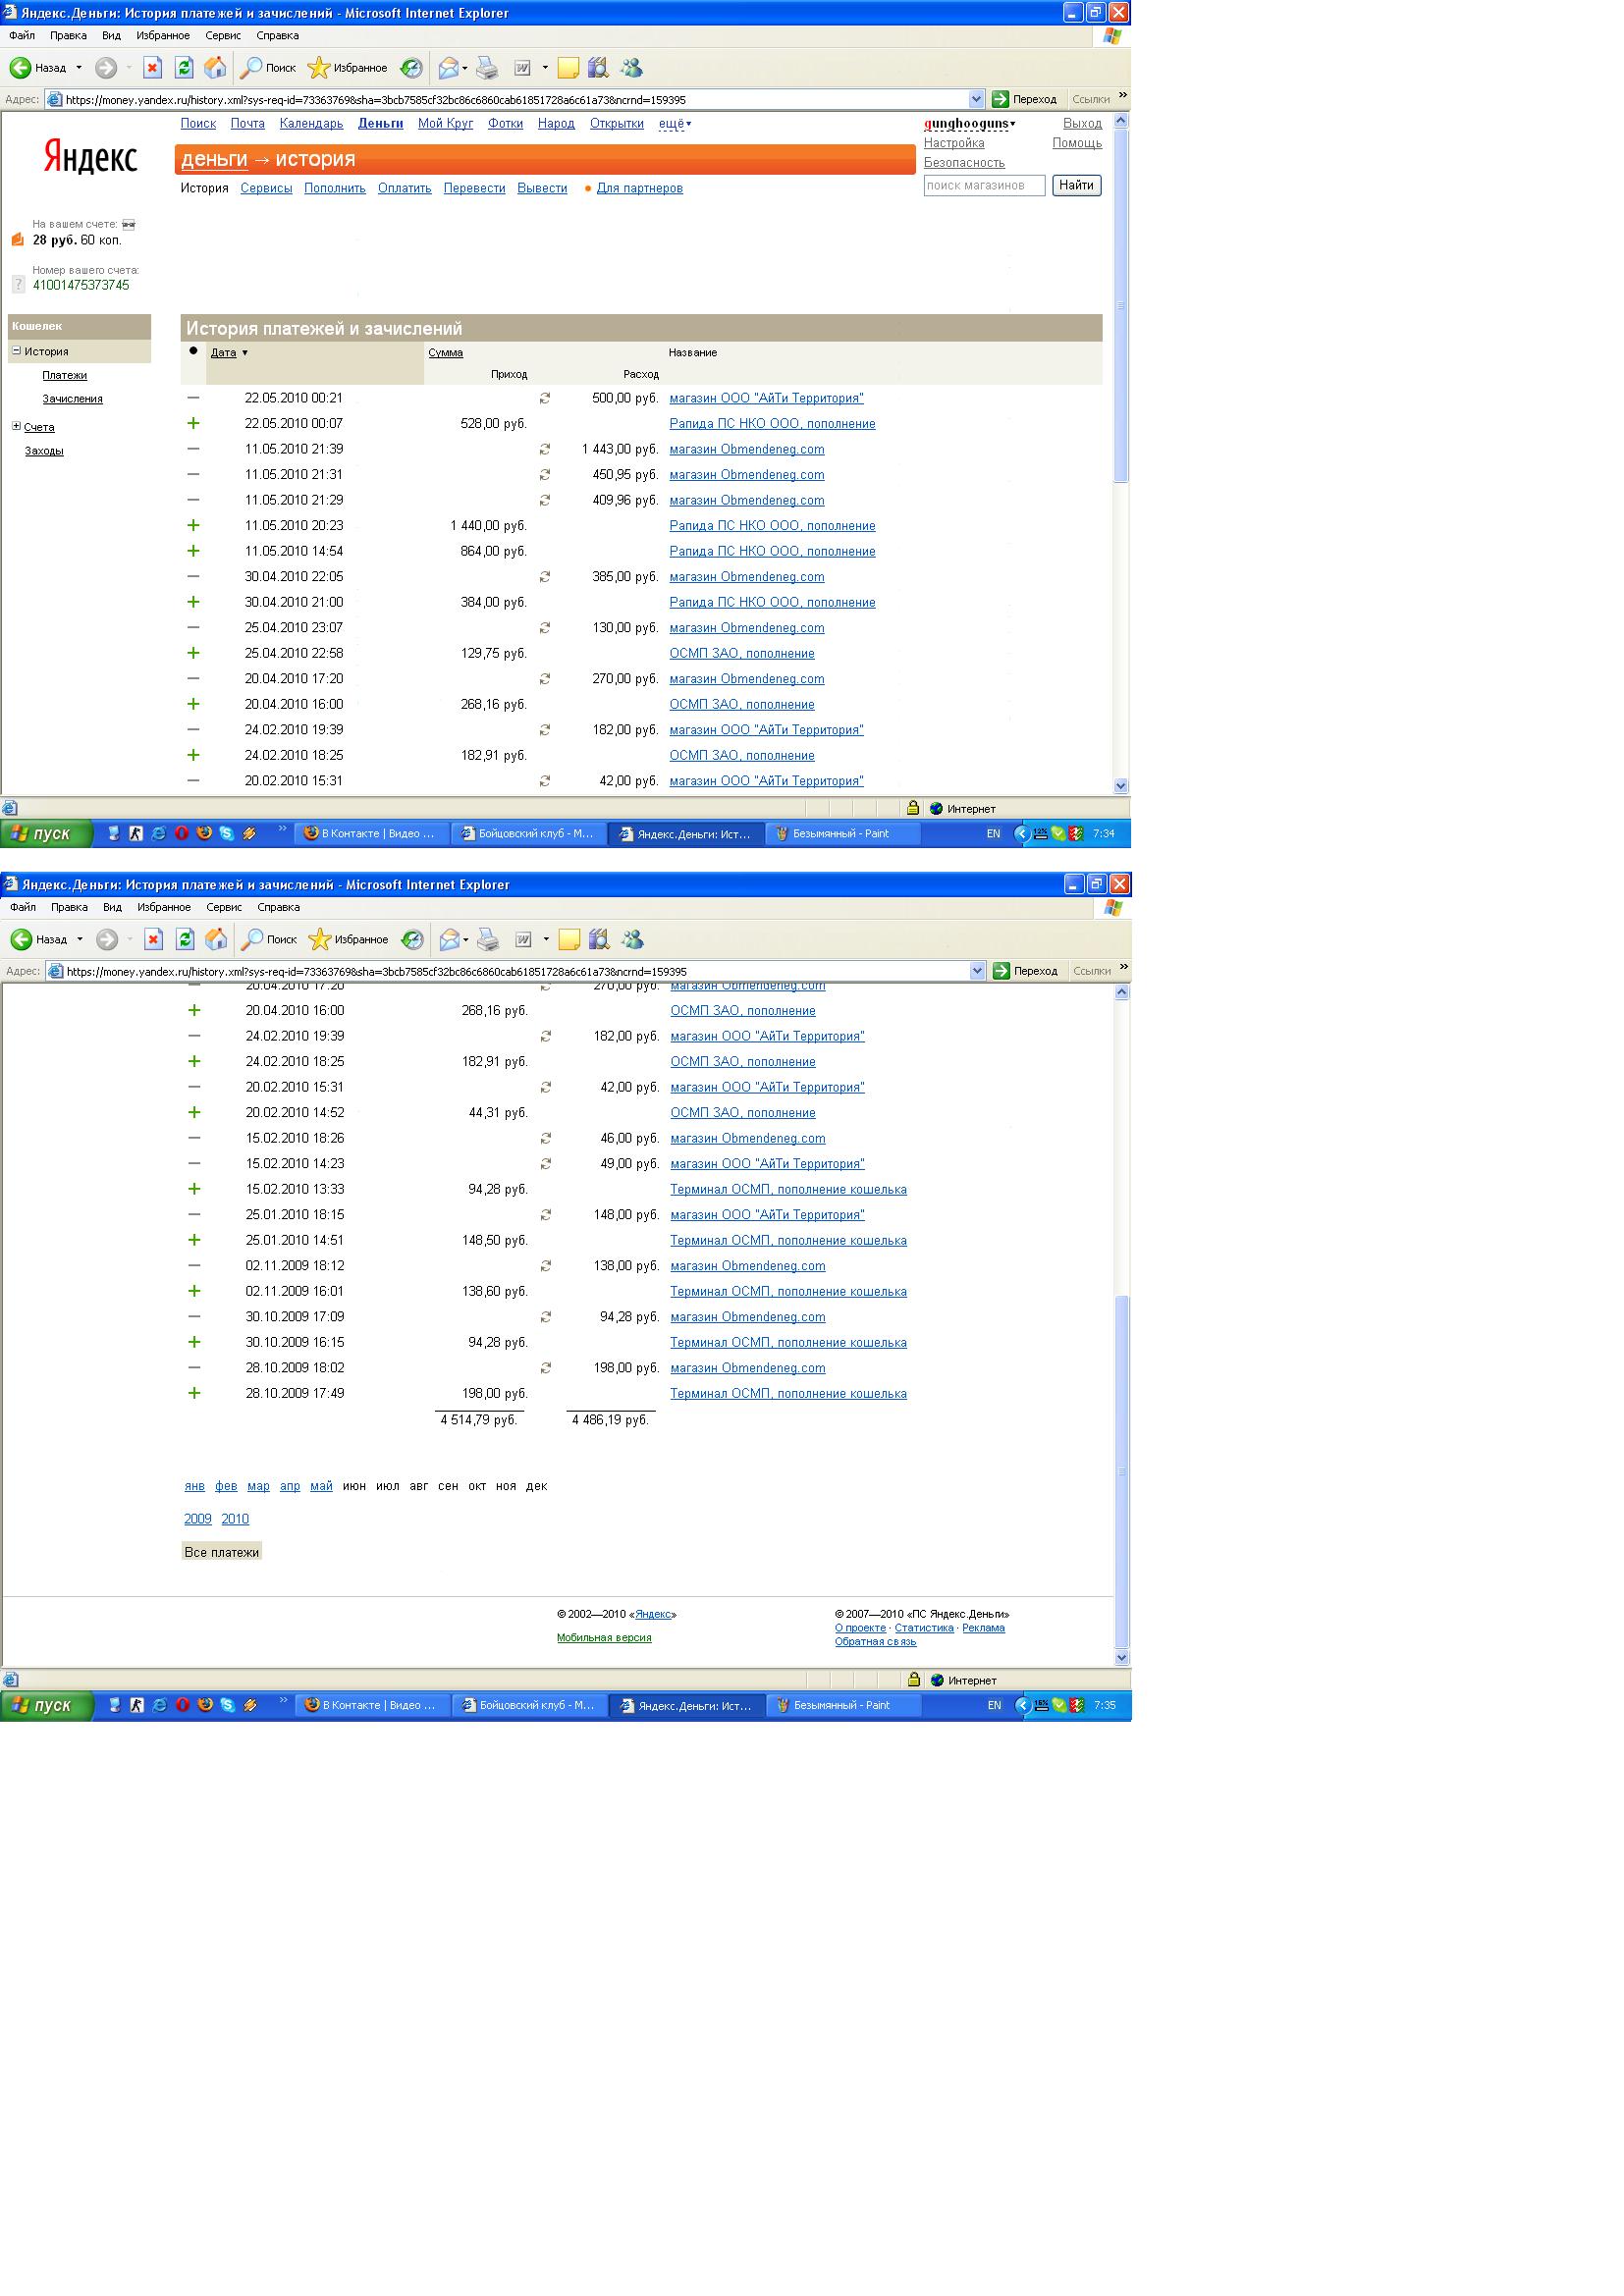
Task: Open the Файл menu in upper browser window
Action: (x=22, y=35)
